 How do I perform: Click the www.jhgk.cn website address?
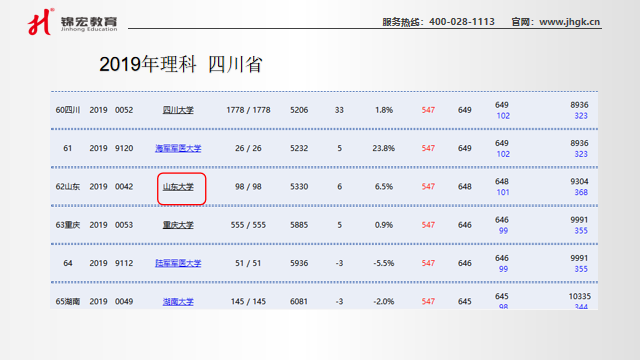[569, 22]
